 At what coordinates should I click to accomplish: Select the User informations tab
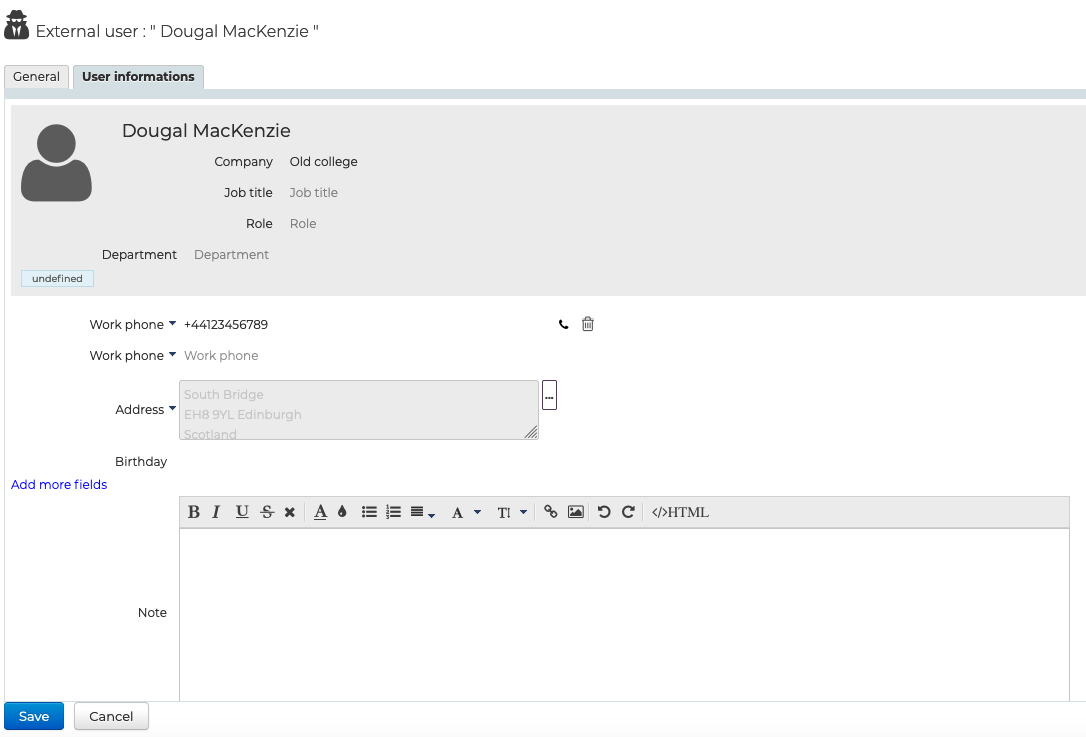138,77
